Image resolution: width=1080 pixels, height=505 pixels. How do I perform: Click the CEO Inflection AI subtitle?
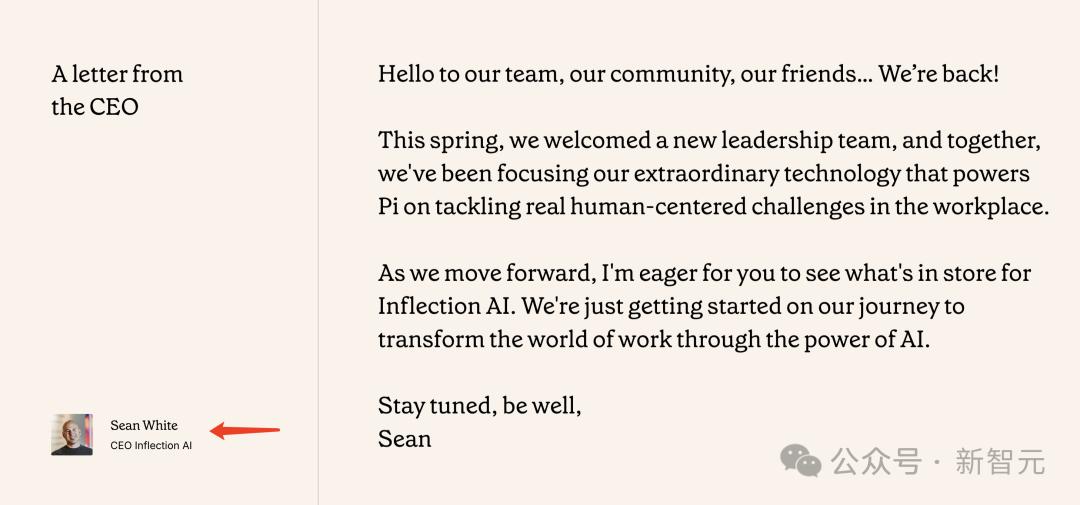coord(151,446)
